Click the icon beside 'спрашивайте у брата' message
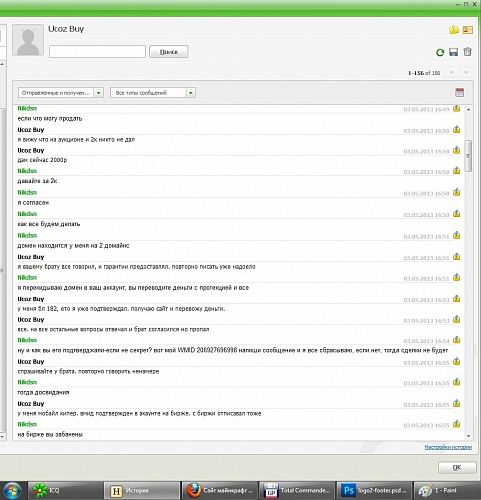This screenshot has height=500, width=481. 456,362
